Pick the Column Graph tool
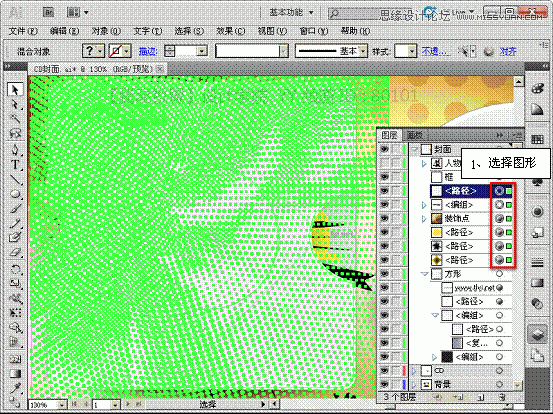 point(15,343)
